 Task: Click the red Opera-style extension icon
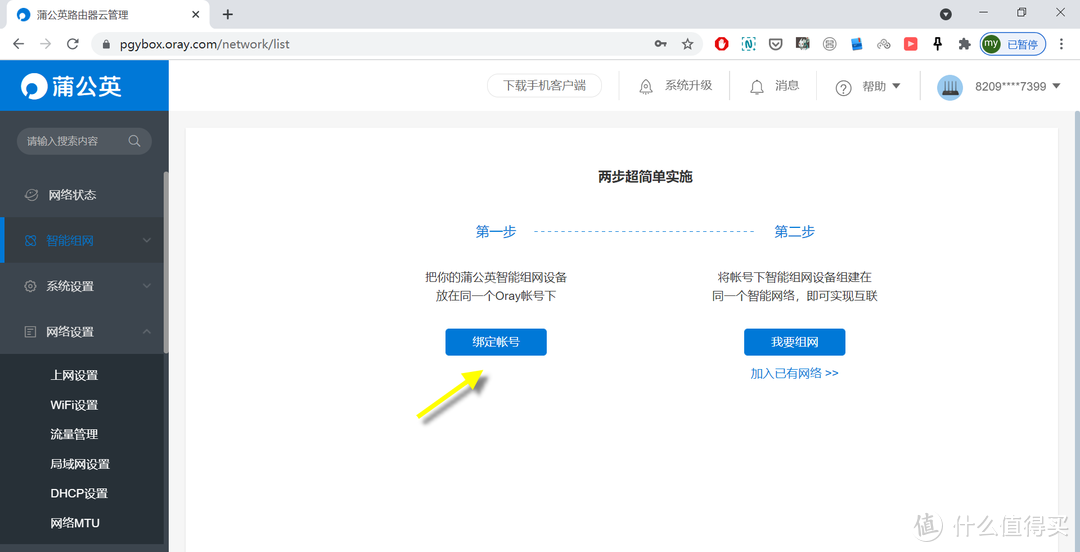click(722, 44)
